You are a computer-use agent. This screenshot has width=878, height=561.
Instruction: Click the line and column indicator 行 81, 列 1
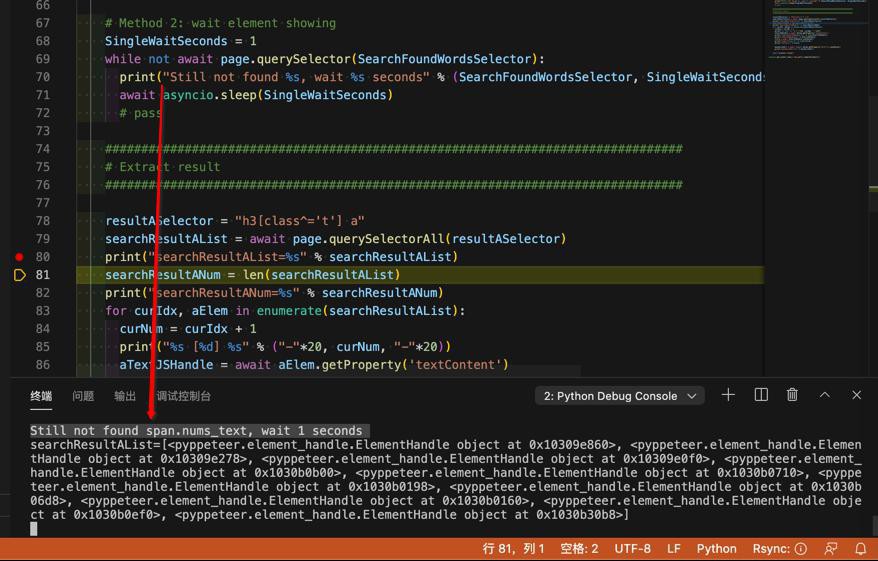click(513, 549)
